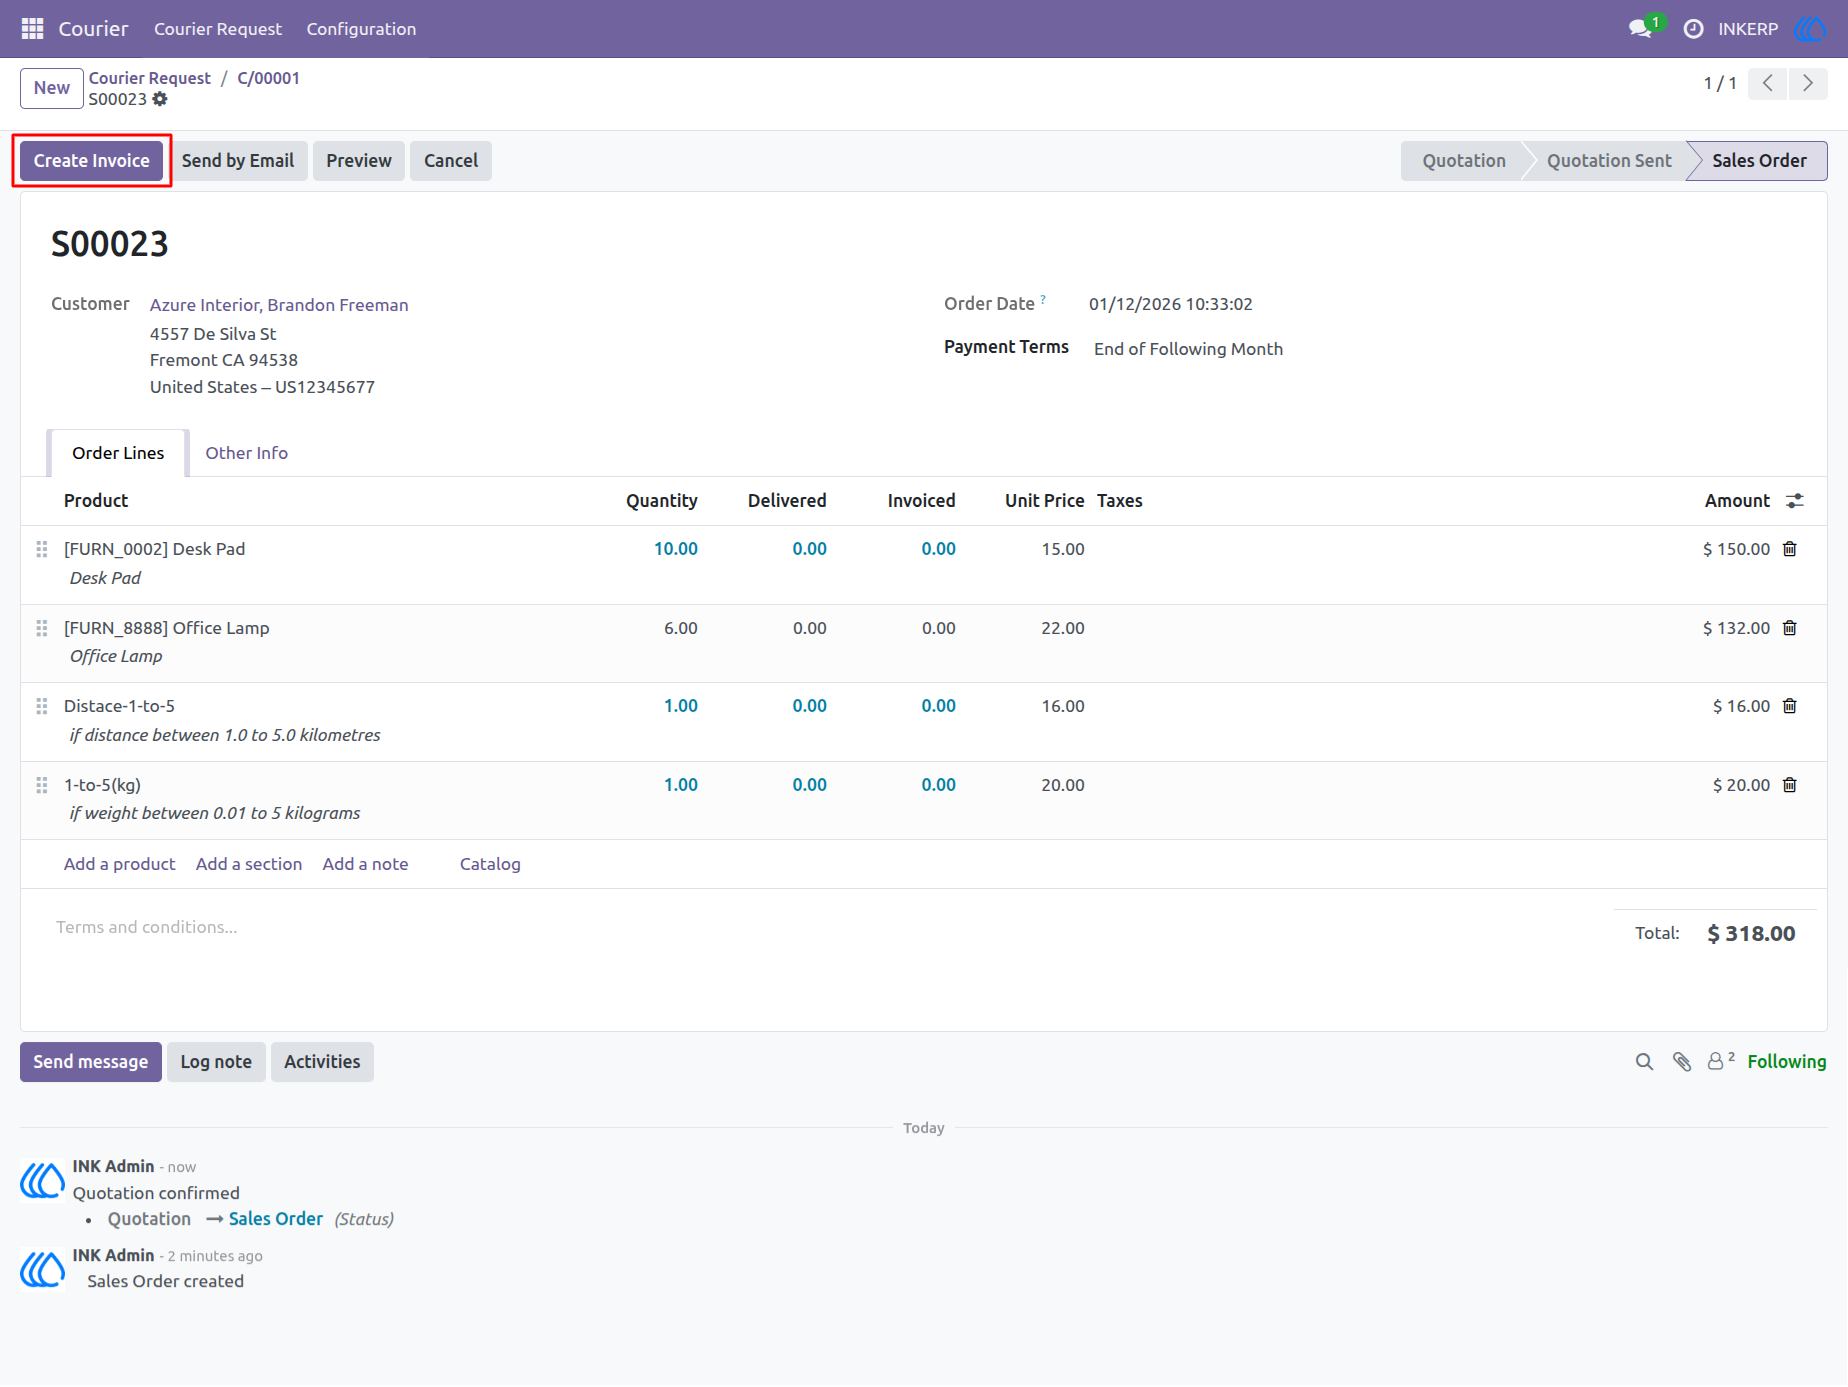Delete the Office Lamp order line
Viewport: 1848px width, 1387px height.
1790,628
